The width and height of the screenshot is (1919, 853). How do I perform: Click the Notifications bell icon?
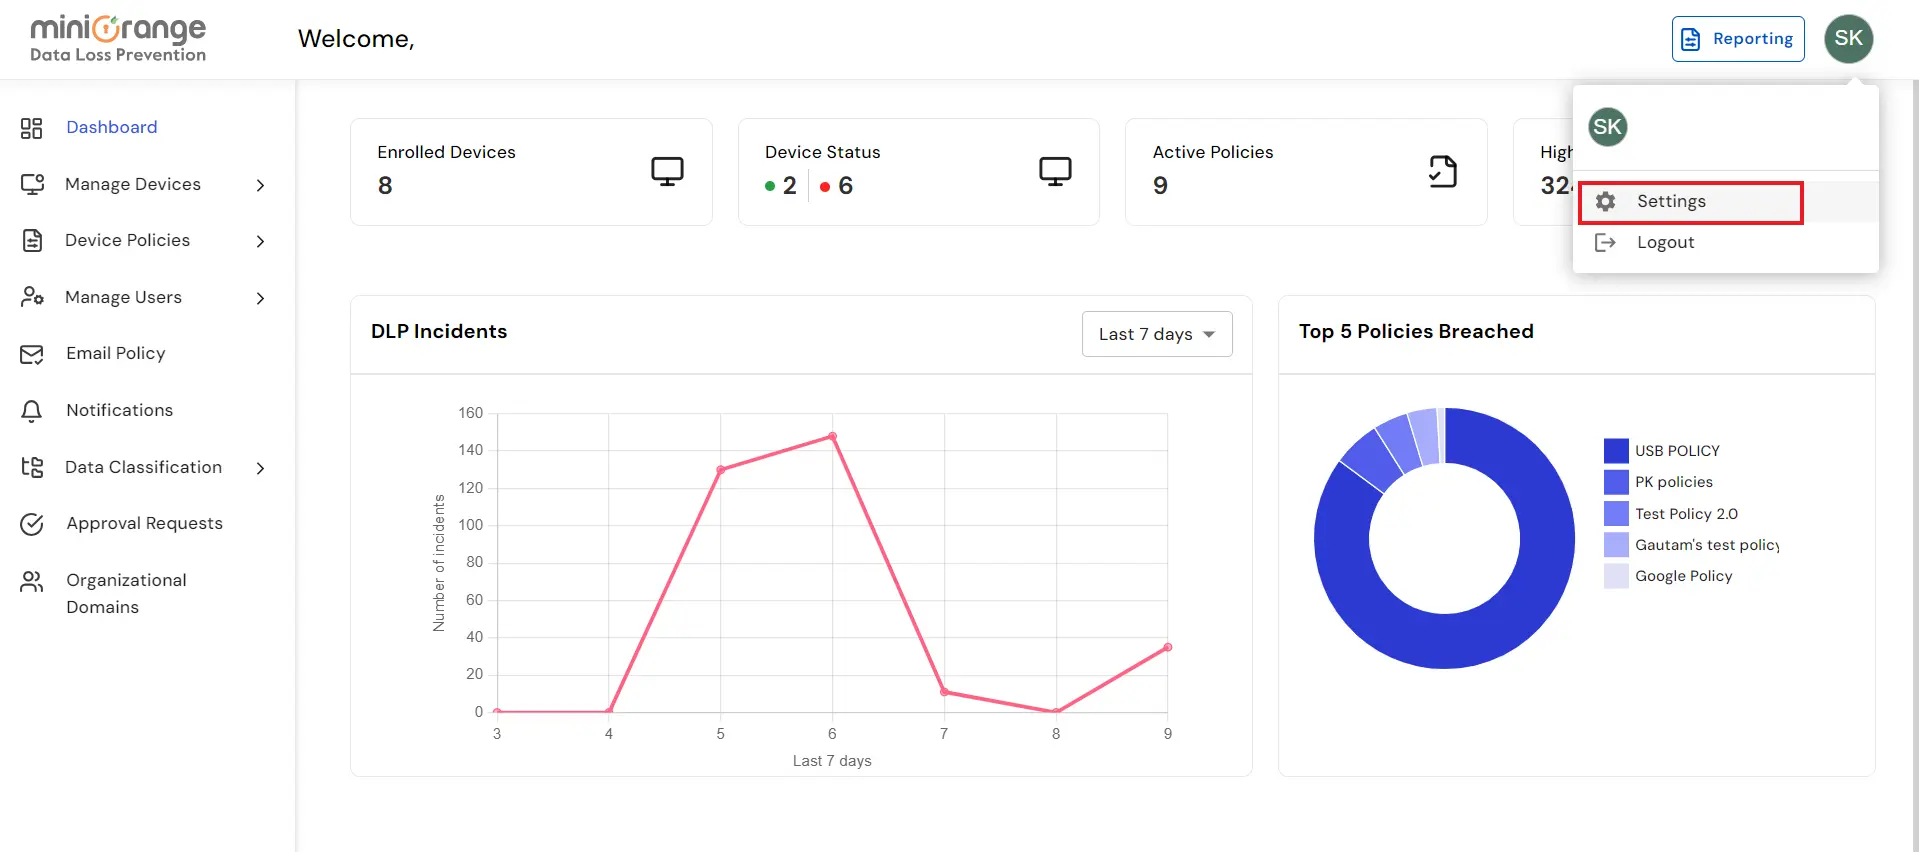click(x=32, y=411)
